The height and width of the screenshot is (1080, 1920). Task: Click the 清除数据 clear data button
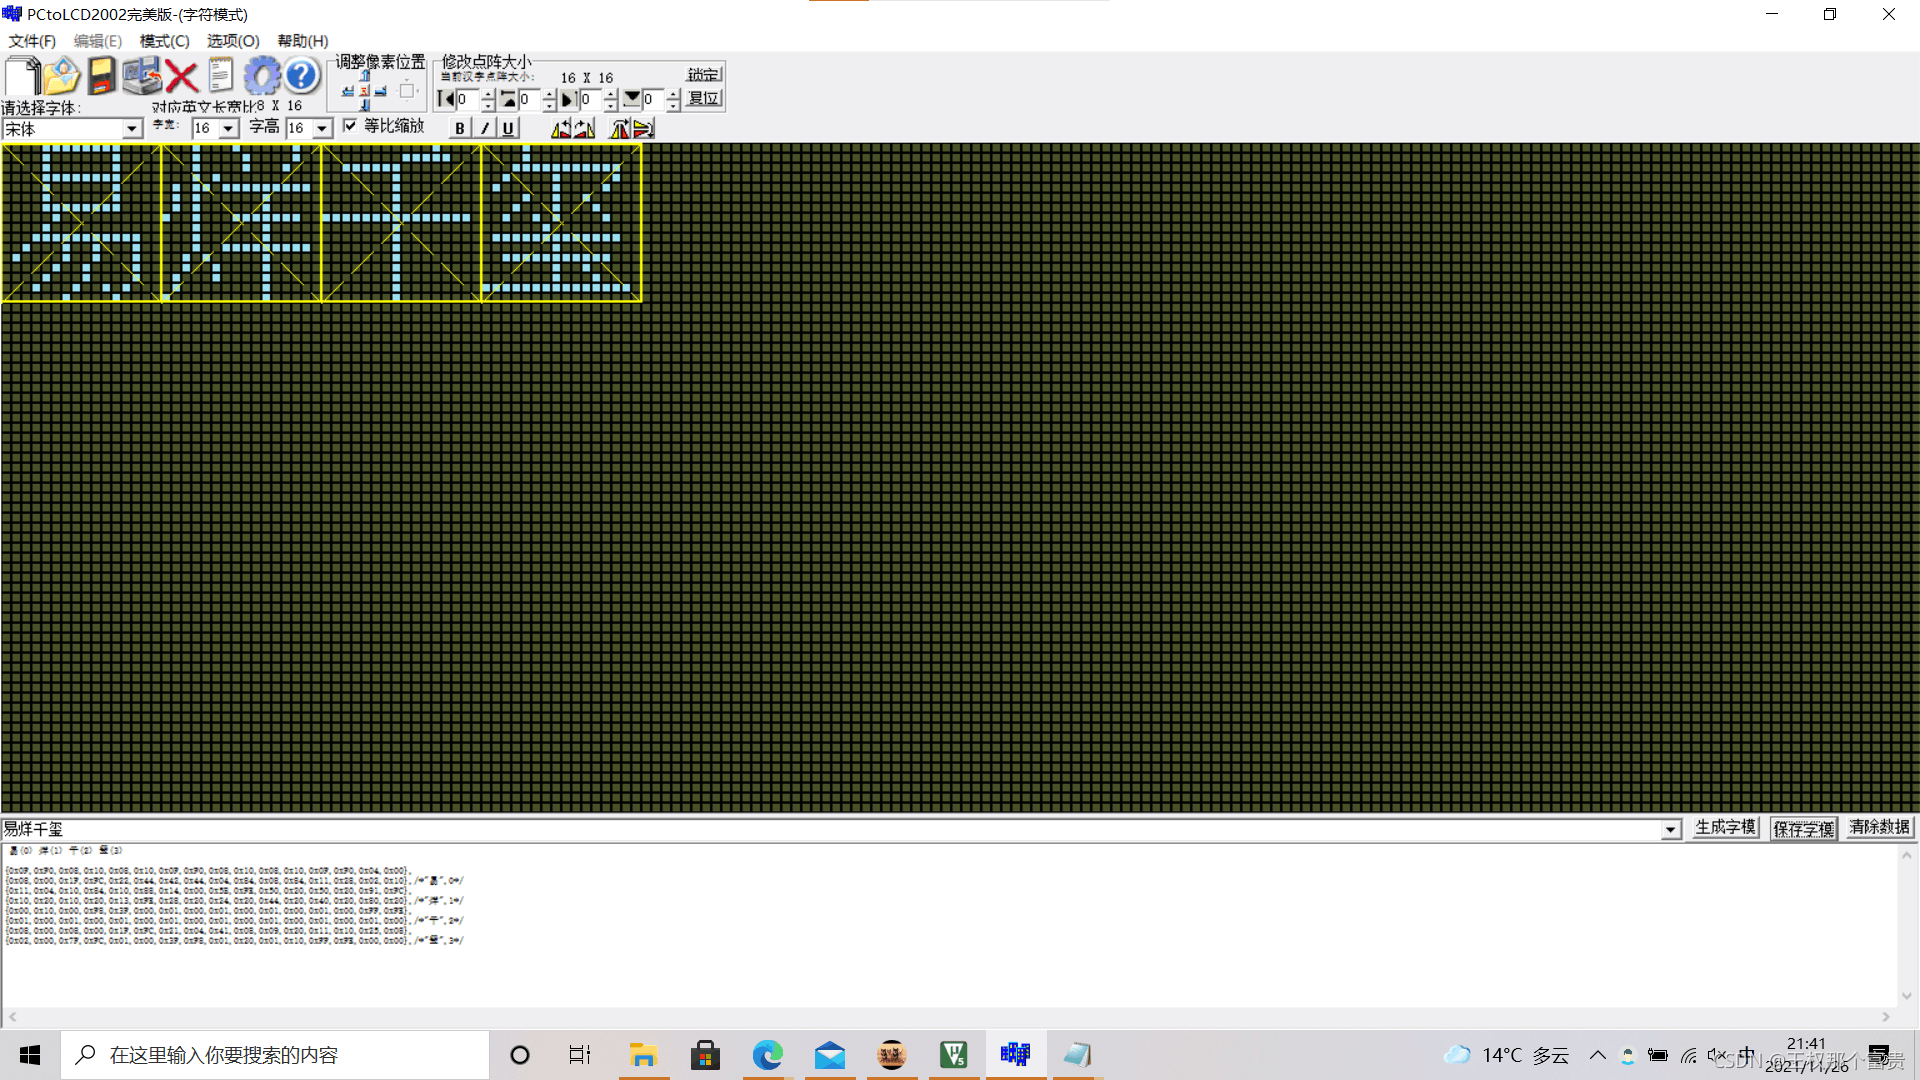pos(1879,828)
